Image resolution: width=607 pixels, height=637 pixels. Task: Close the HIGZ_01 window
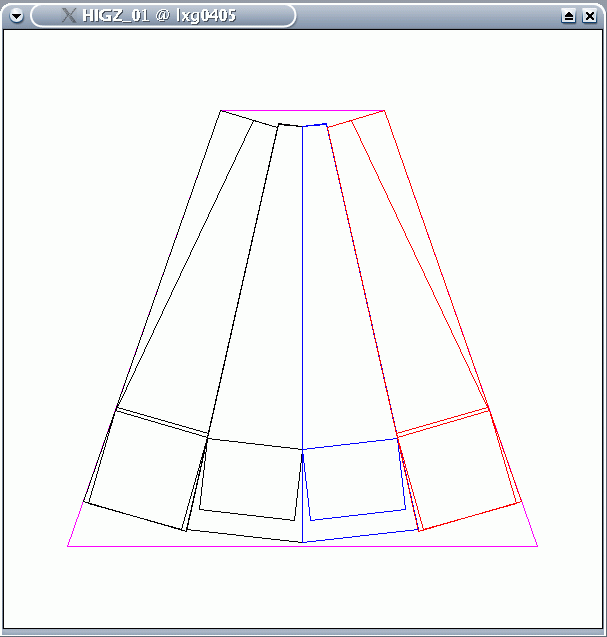(x=590, y=16)
